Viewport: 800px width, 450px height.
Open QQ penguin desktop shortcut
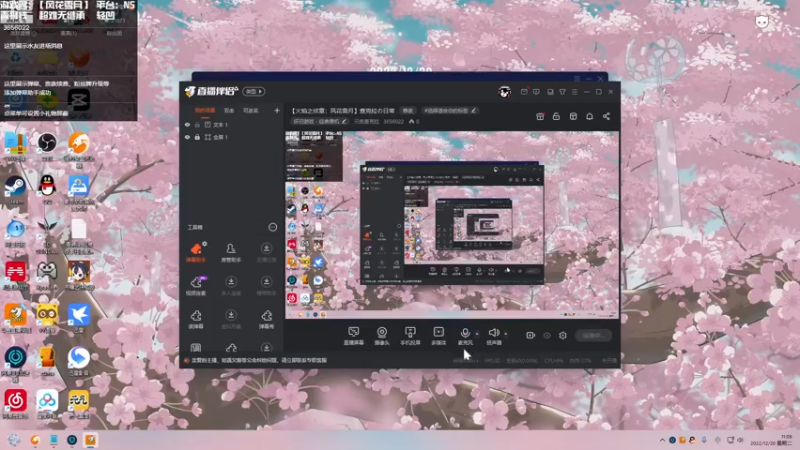coord(47,189)
